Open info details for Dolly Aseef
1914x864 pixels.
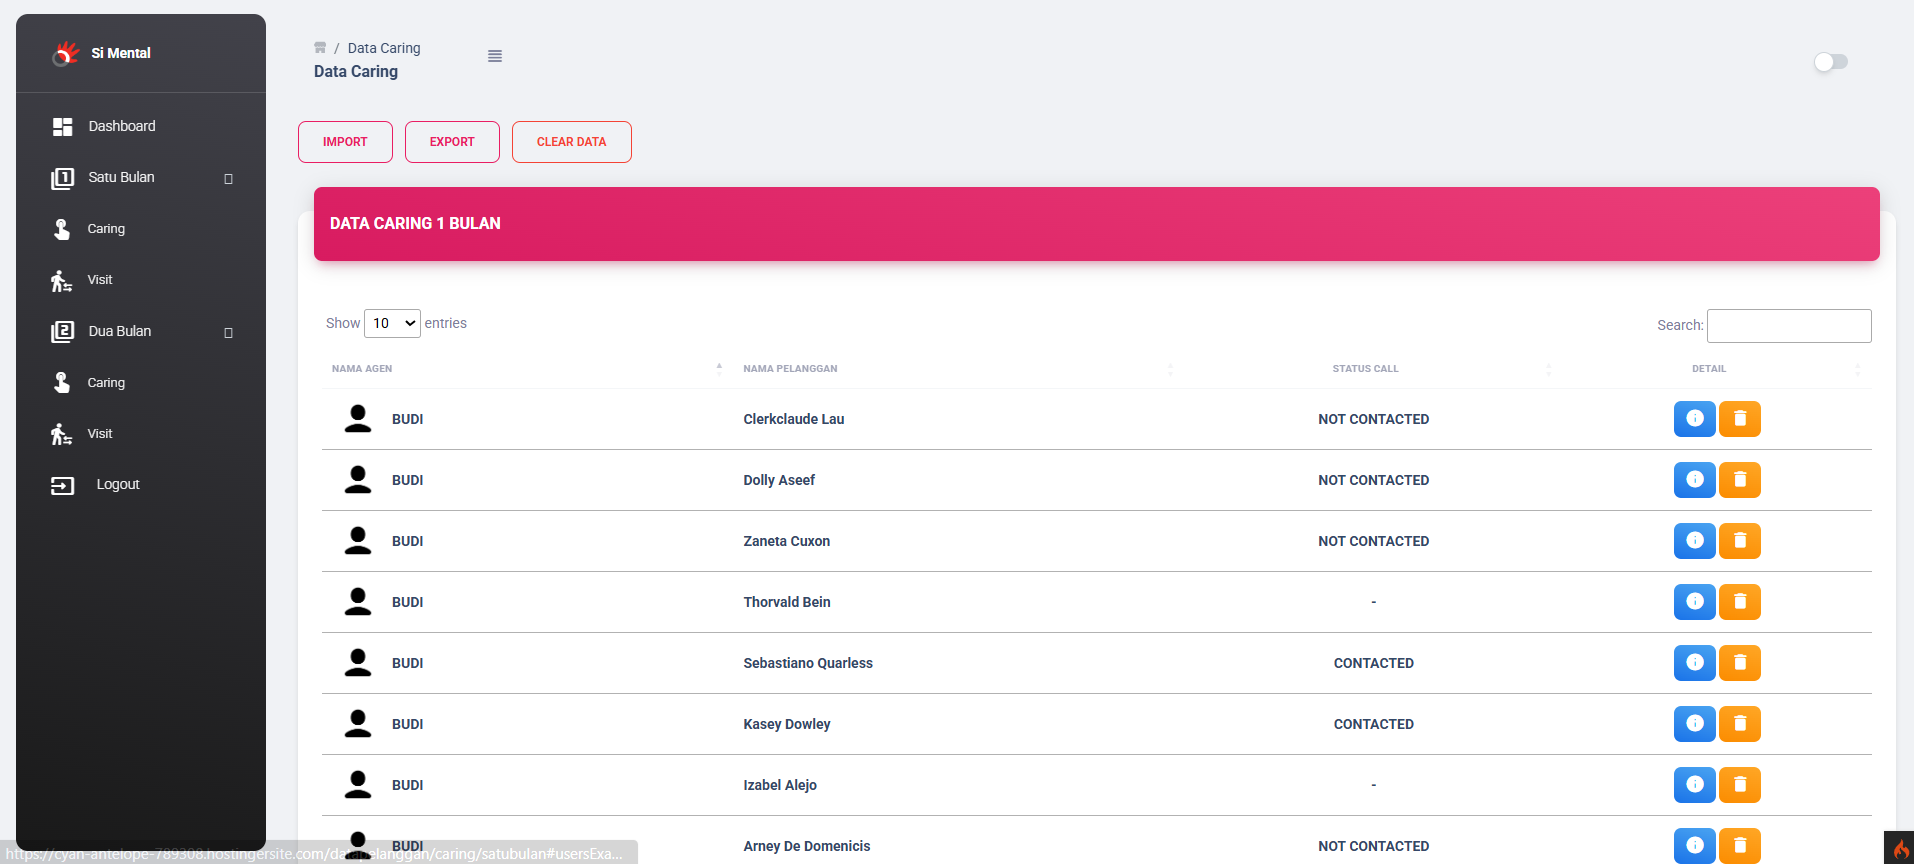(1694, 480)
